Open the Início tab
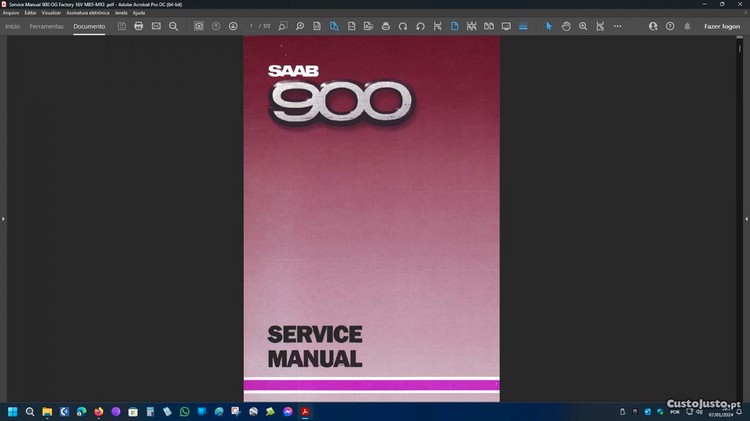 tap(12, 26)
